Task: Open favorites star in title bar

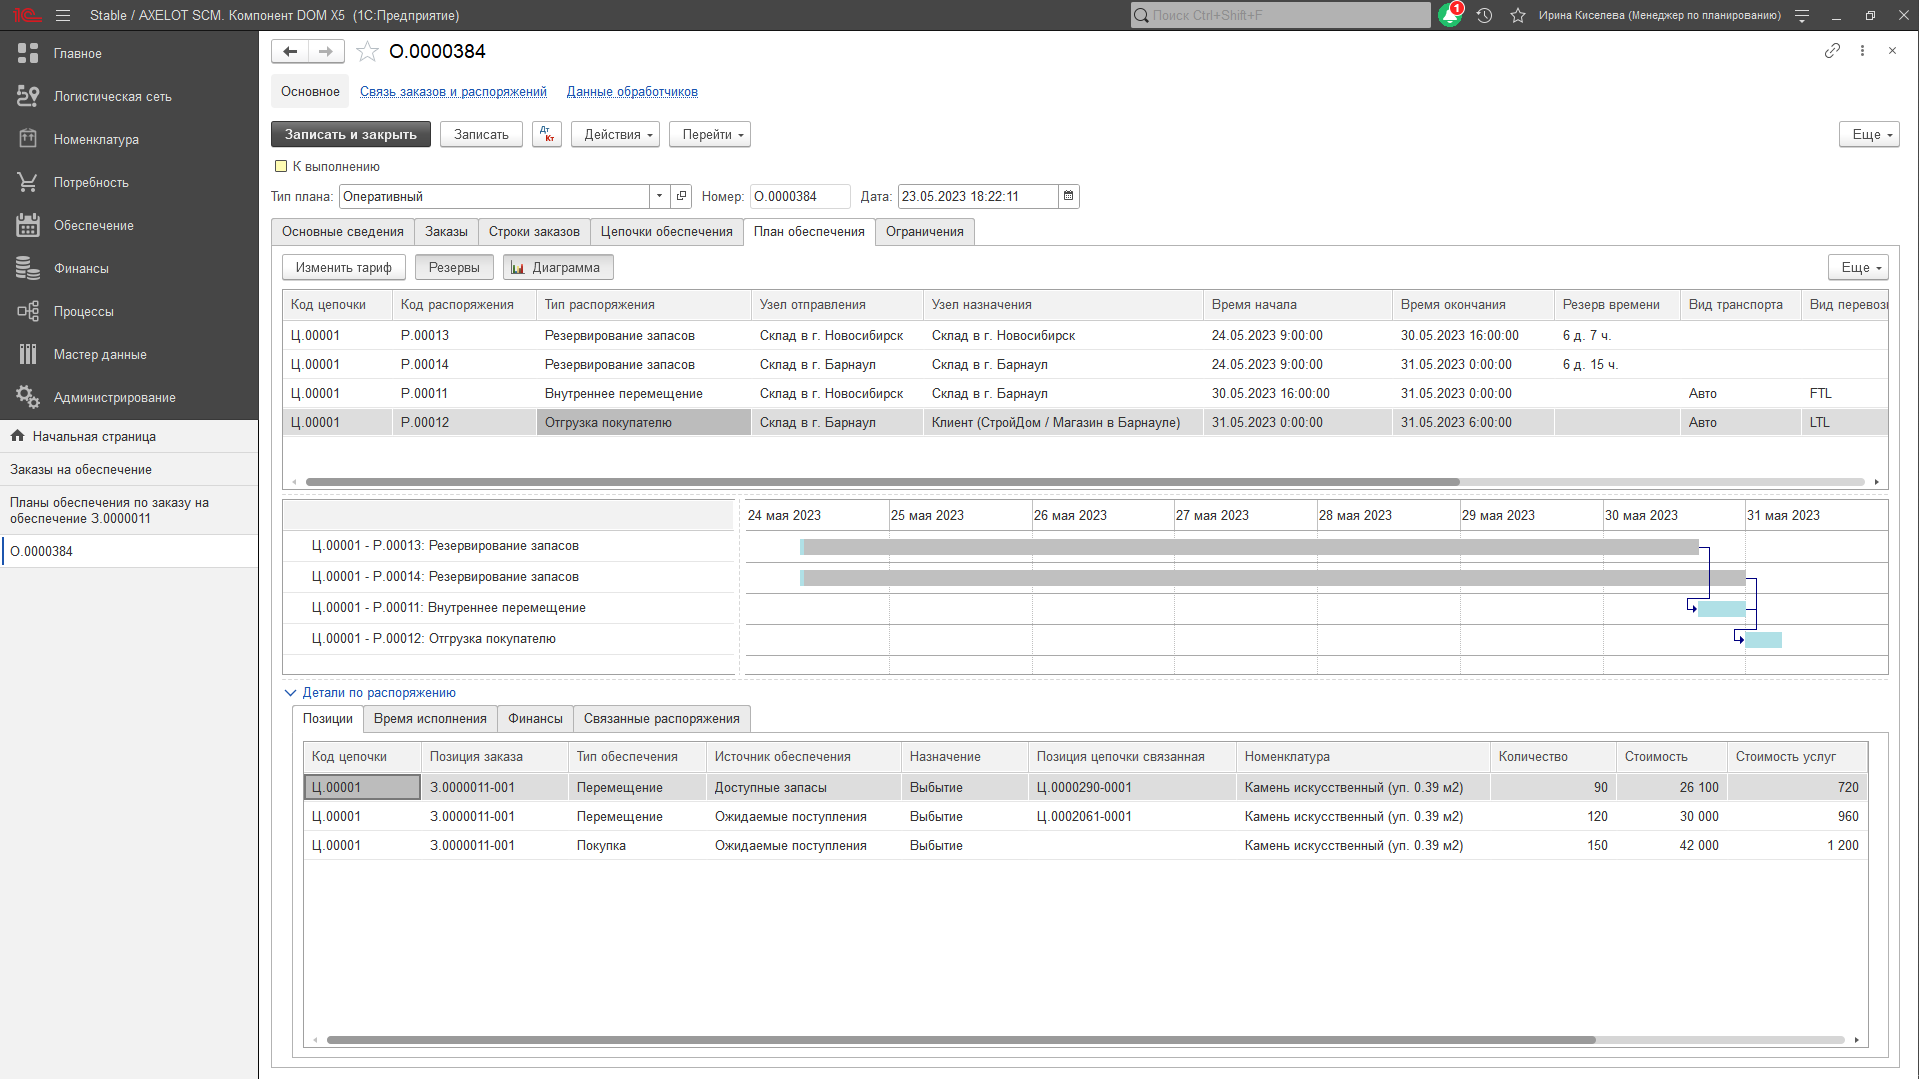Action: point(1518,15)
